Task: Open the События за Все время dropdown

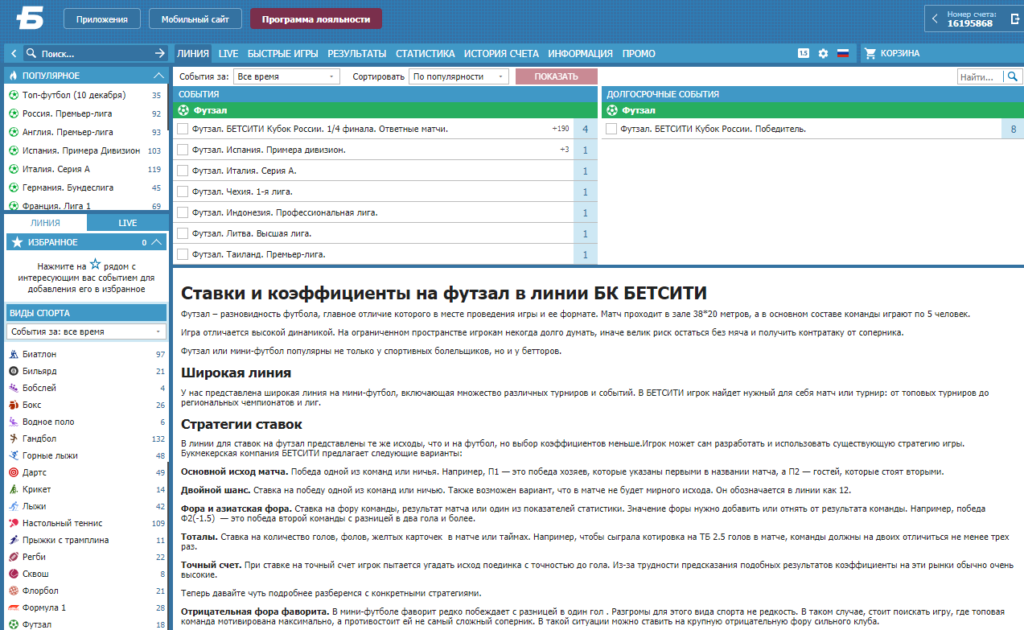Action: tap(287, 76)
